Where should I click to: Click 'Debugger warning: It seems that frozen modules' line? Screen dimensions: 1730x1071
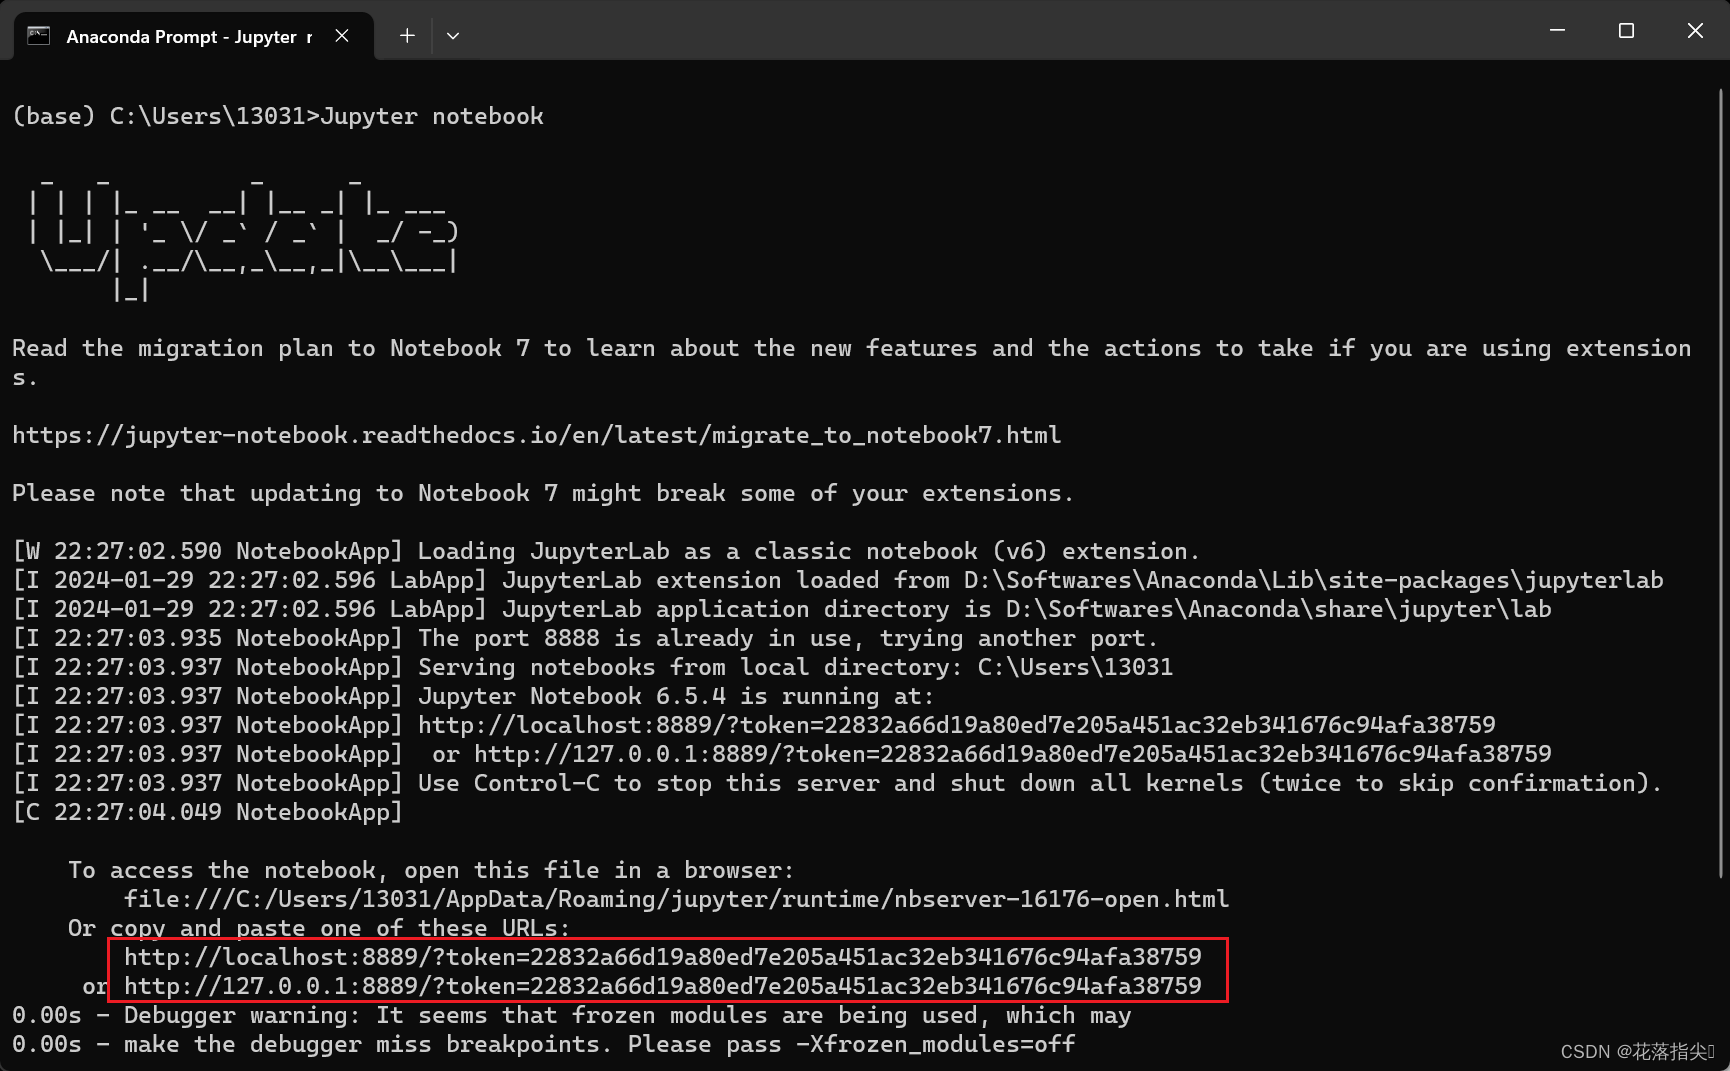572,1015
